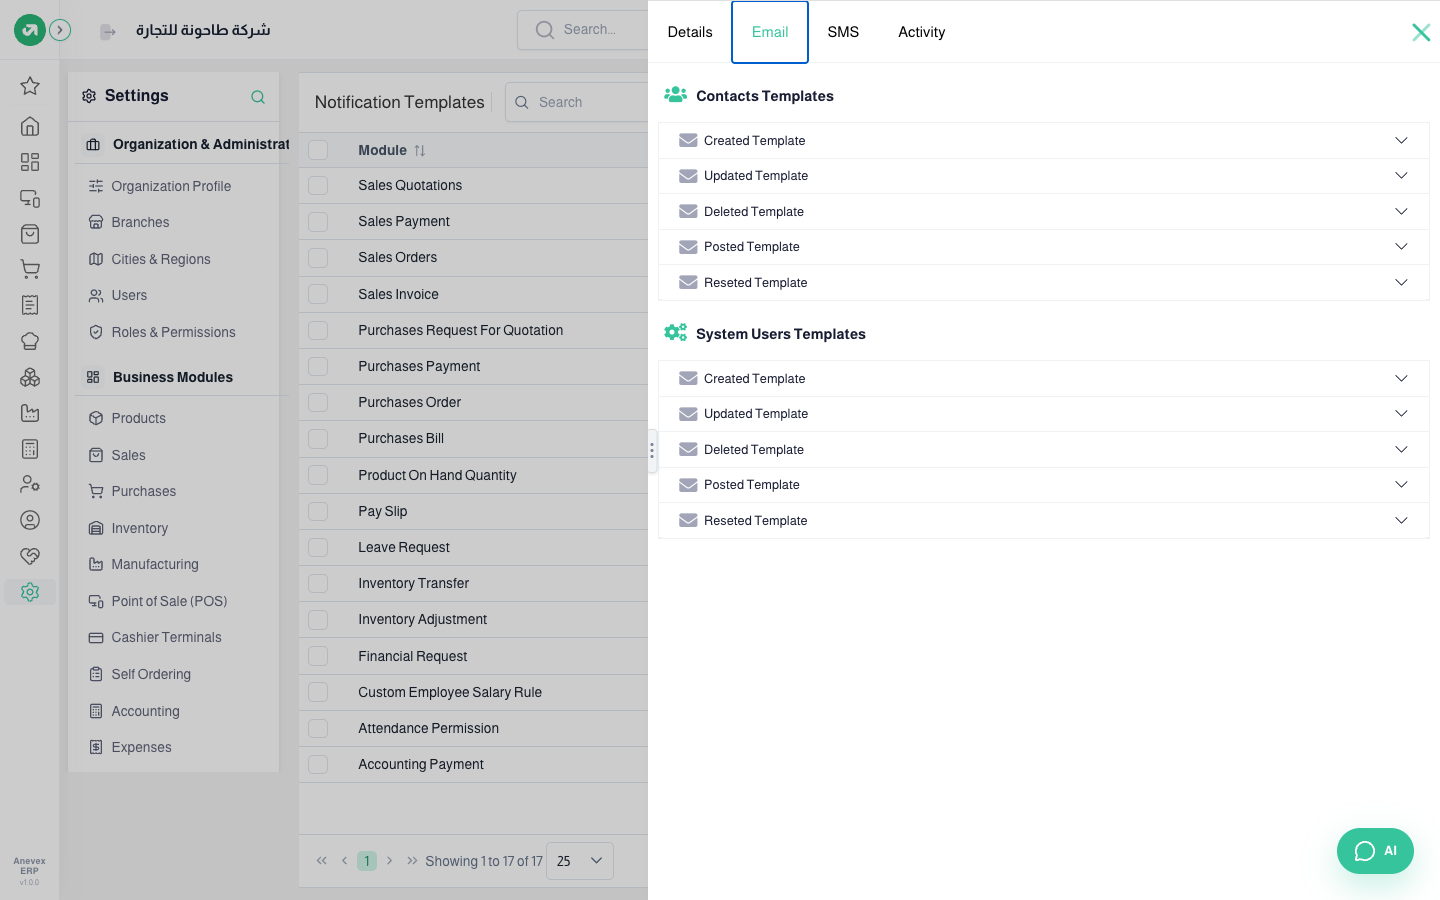
Task: Open Organization Profile settings link
Action: pos(171,186)
